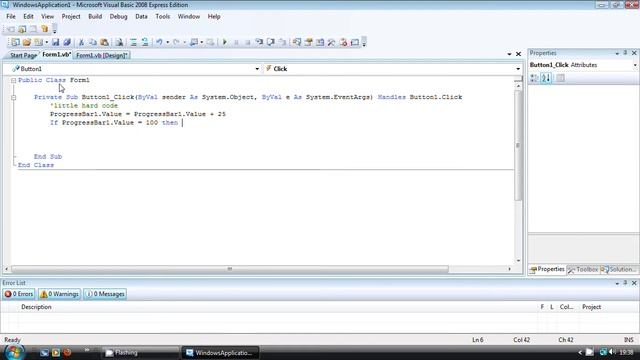Sort Error List by Col... column
640x360 pixels.
pyautogui.click(x=566, y=307)
